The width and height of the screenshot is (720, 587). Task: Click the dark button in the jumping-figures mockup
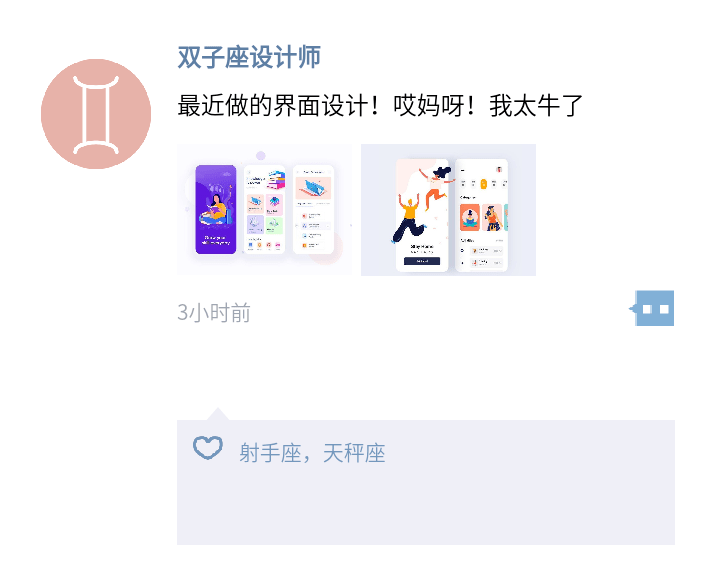click(x=422, y=261)
